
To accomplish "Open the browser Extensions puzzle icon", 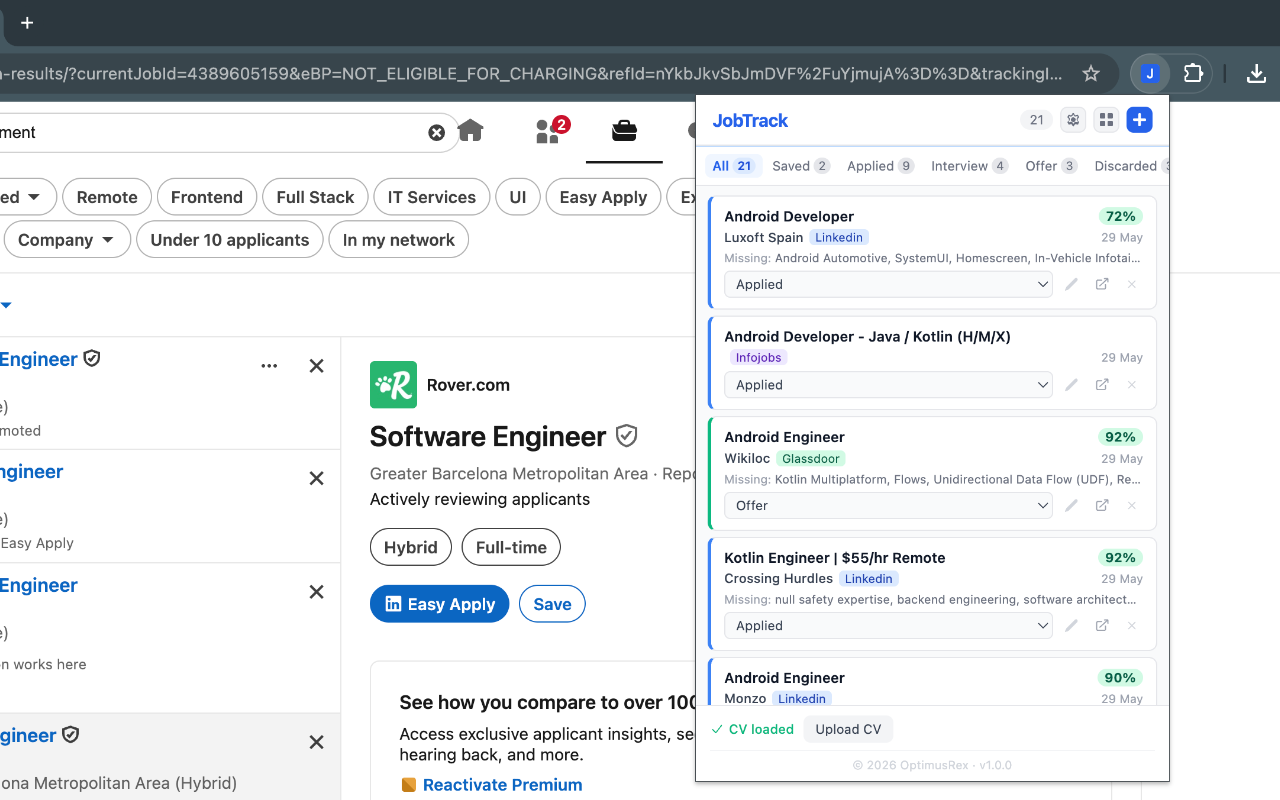I will coord(1193,73).
